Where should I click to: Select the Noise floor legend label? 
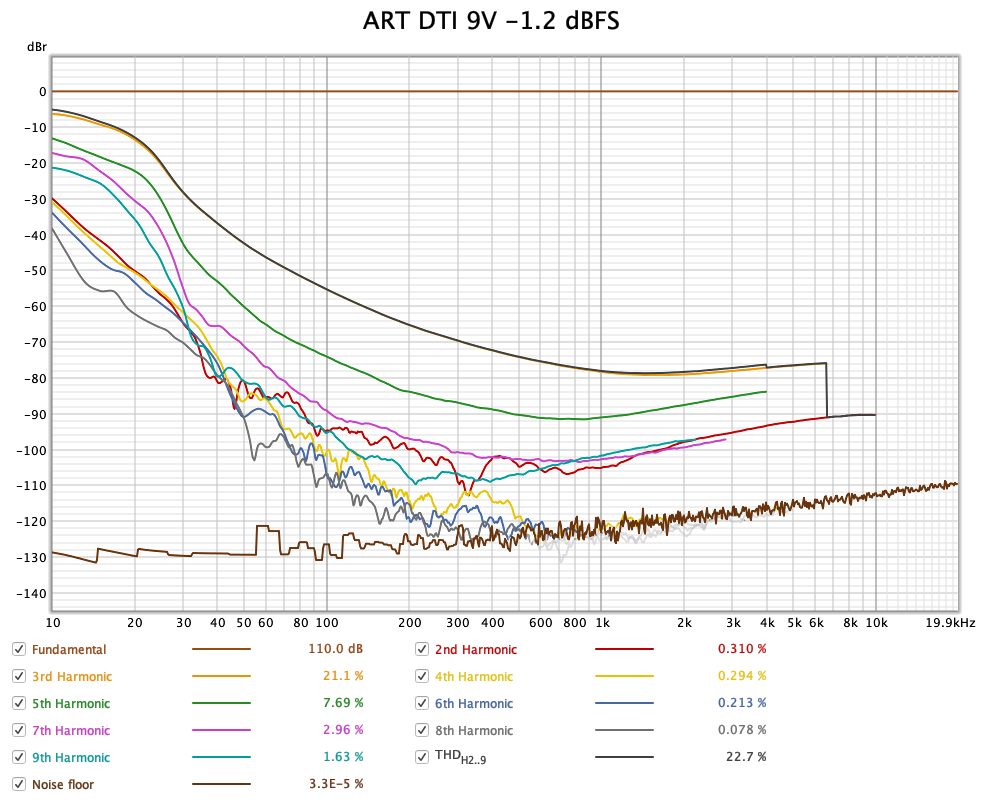tap(63, 784)
